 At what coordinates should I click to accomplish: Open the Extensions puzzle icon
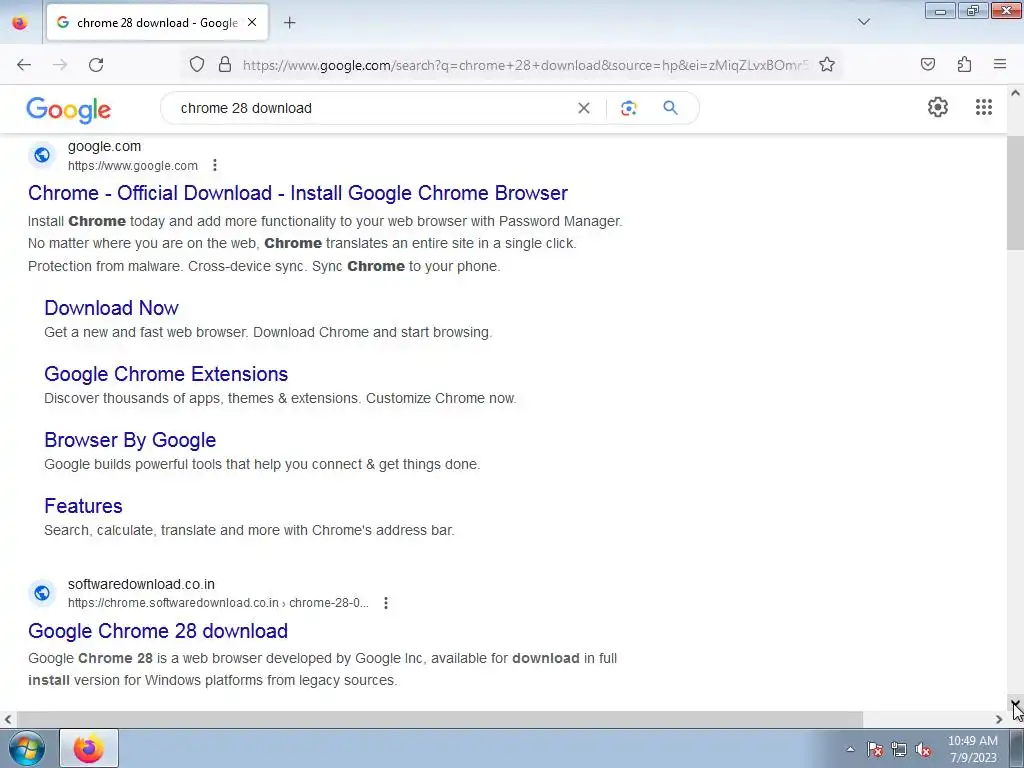[964, 64]
